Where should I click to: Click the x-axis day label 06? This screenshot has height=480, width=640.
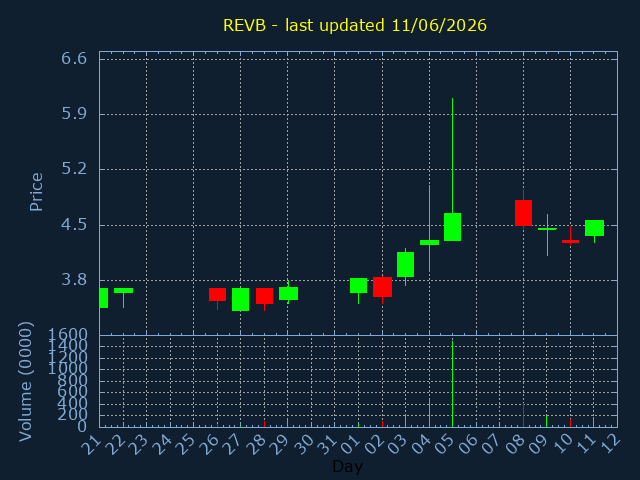pos(467,444)
